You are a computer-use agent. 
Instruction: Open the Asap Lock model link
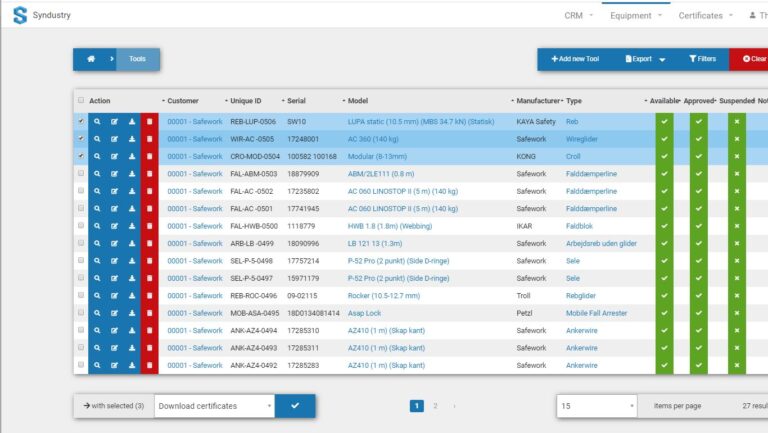point(366,313)
